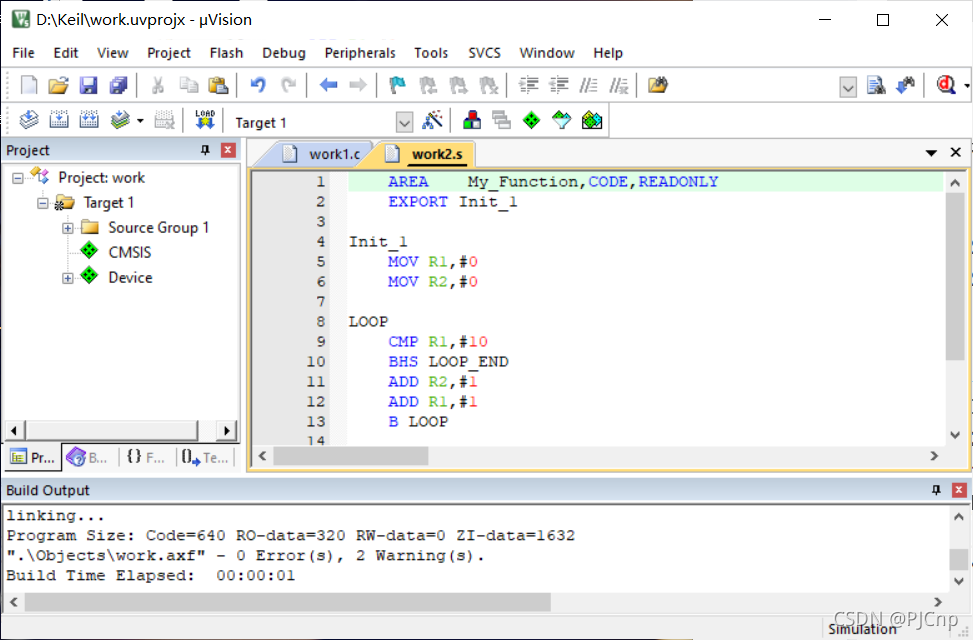Switch to Templates panel tab
This screenshot has width=973, height=640.
point(207,457)
